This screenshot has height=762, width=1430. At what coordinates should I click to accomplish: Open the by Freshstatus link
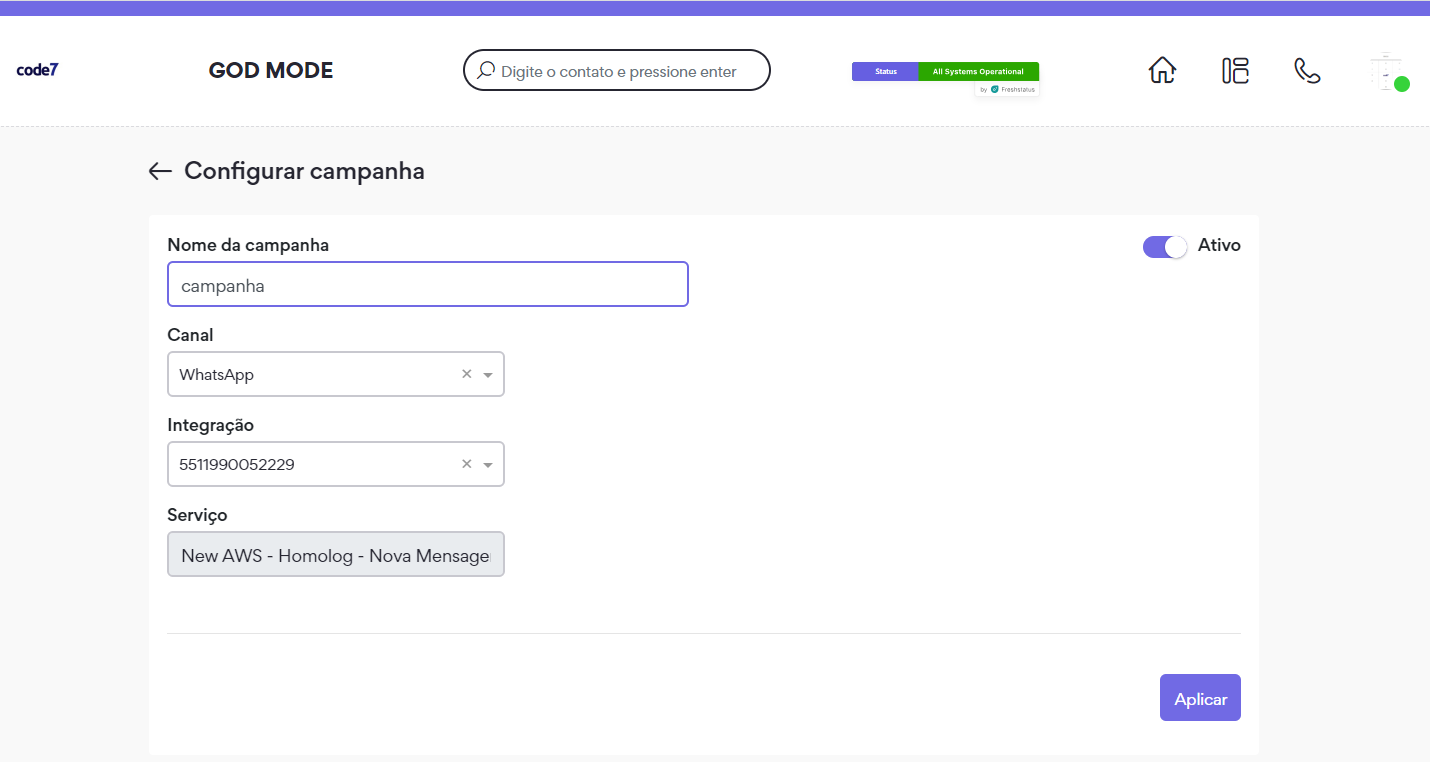1007,89
